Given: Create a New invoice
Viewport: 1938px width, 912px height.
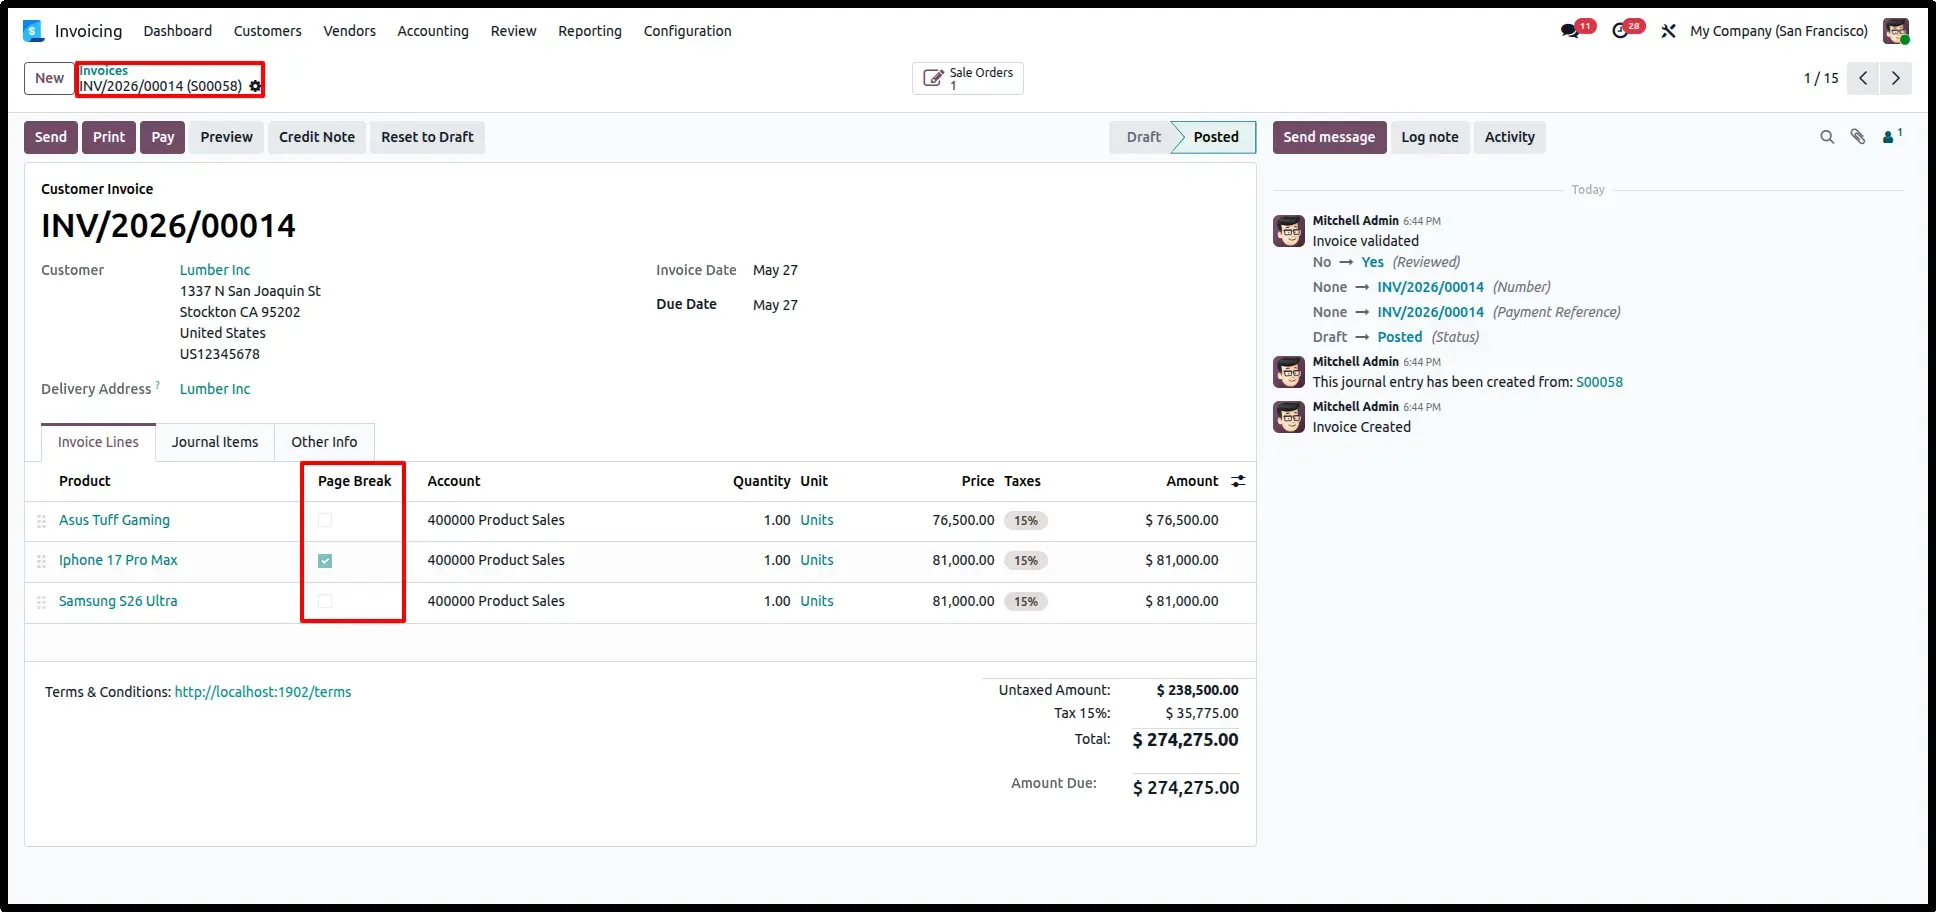Looking at the screenshot, I should coord(49,78).
